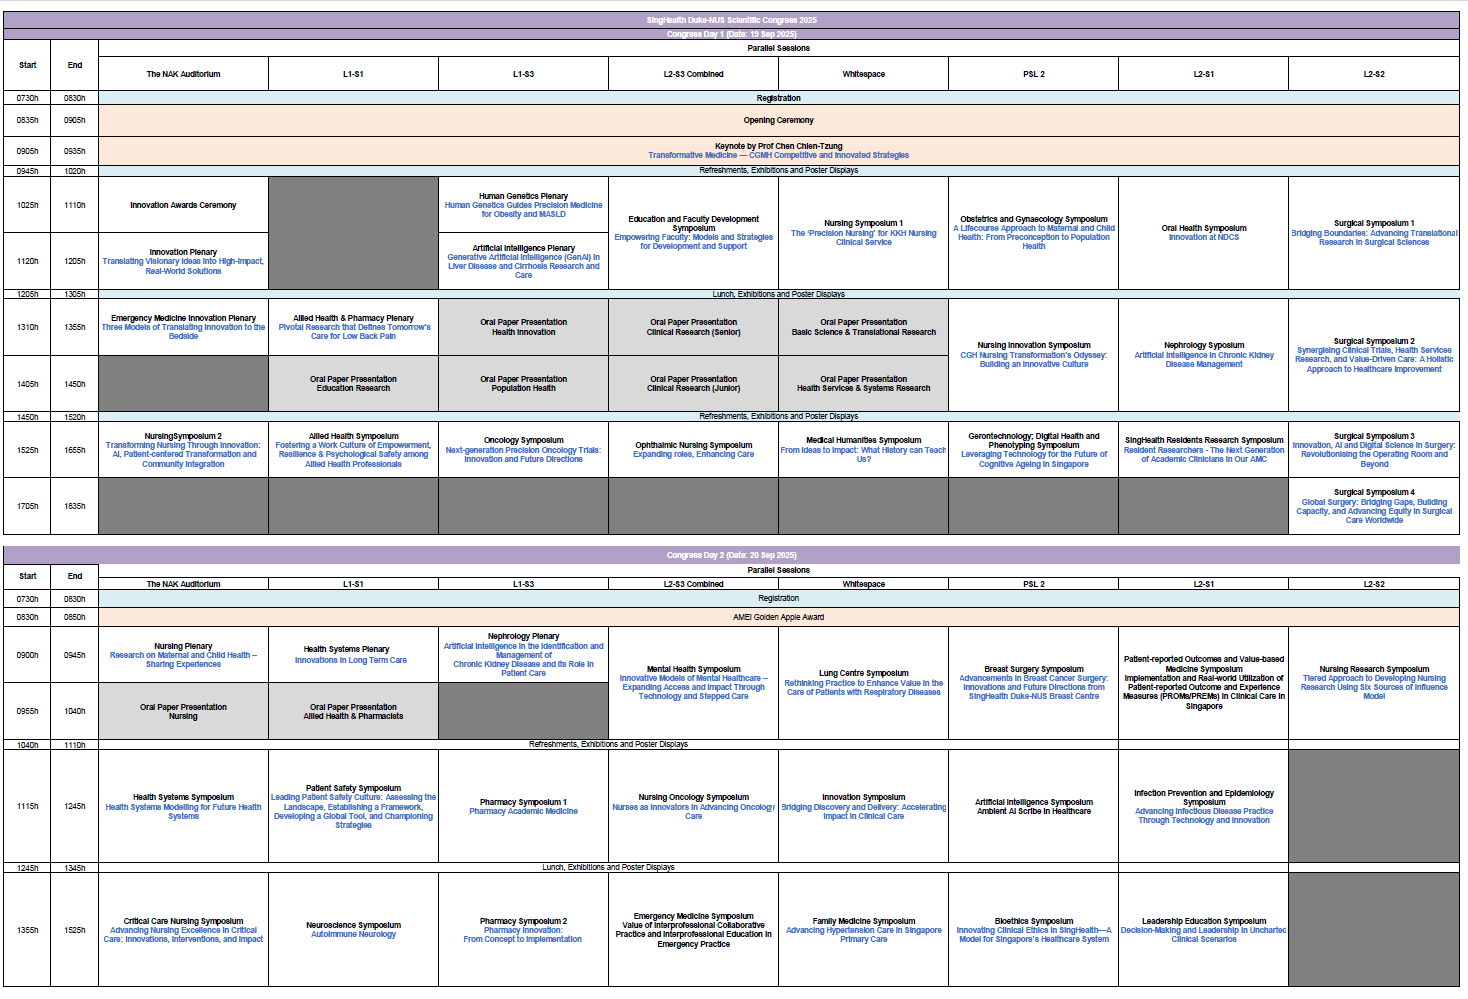This screenshot has width=1468, height=999.
Task: Click SingHealth Duke-NUS Scientific Congress 2025 title
Action: point(731,20)
